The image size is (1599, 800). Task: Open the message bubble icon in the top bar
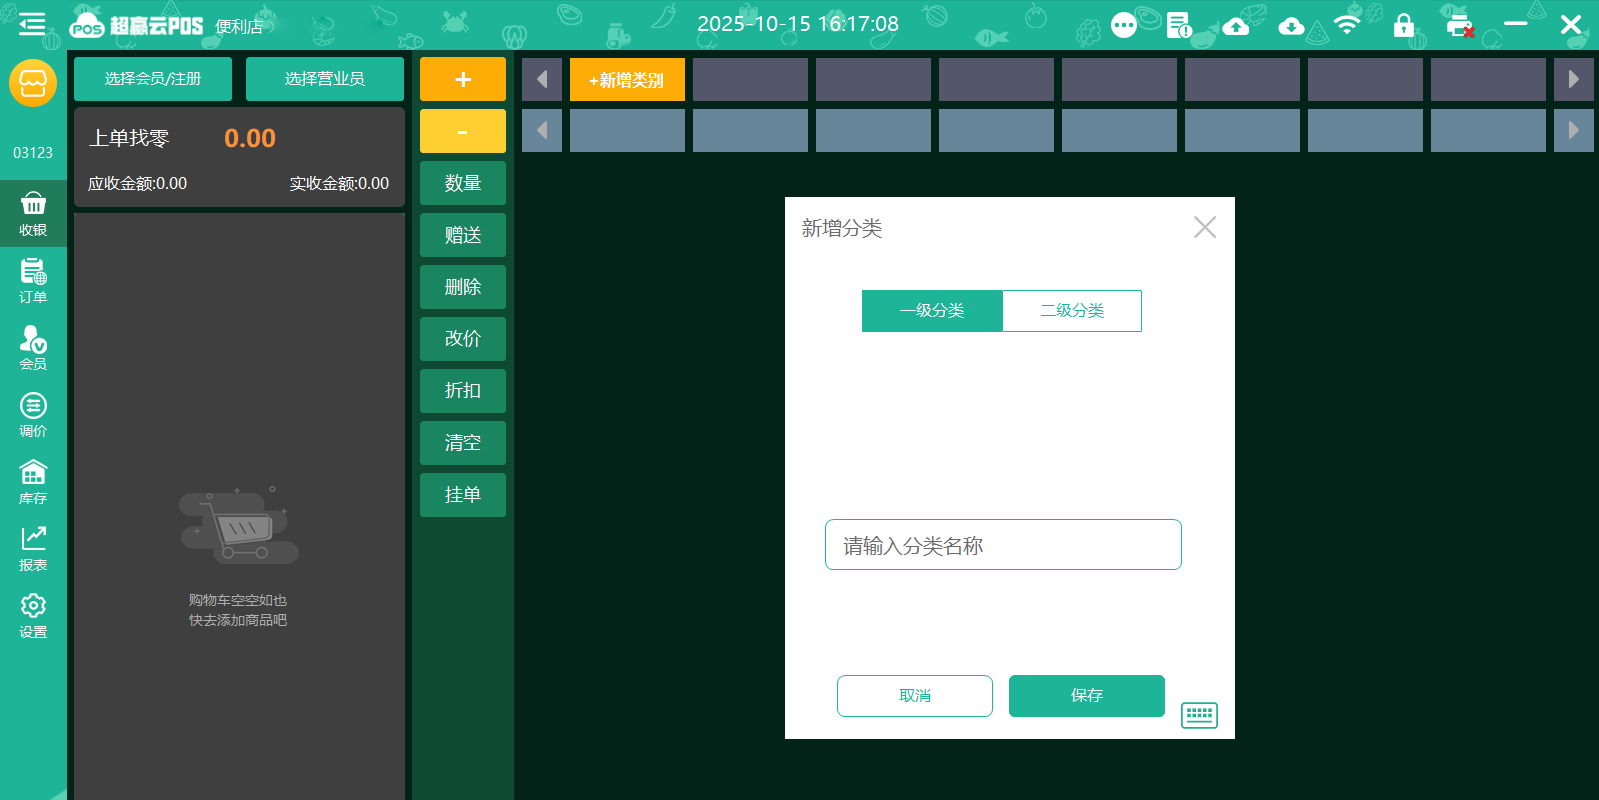pos(1124,25)
